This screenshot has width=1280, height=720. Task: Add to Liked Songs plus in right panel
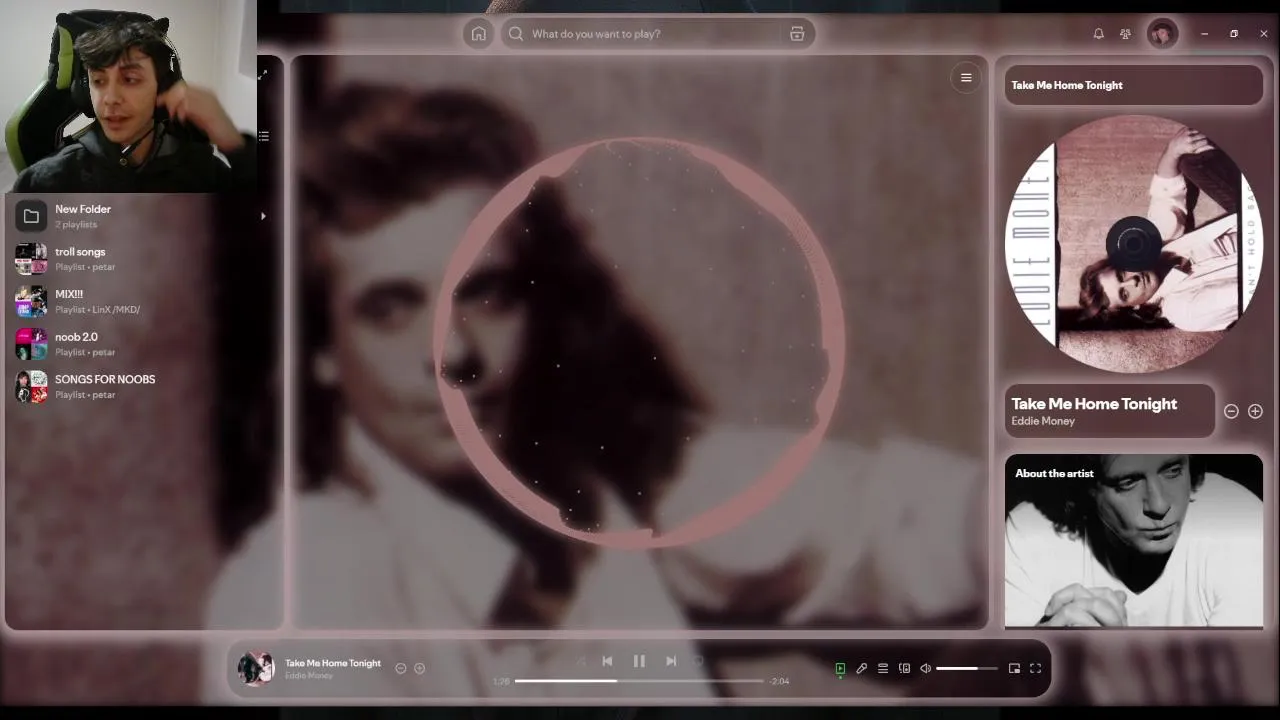click(1255, 411)
